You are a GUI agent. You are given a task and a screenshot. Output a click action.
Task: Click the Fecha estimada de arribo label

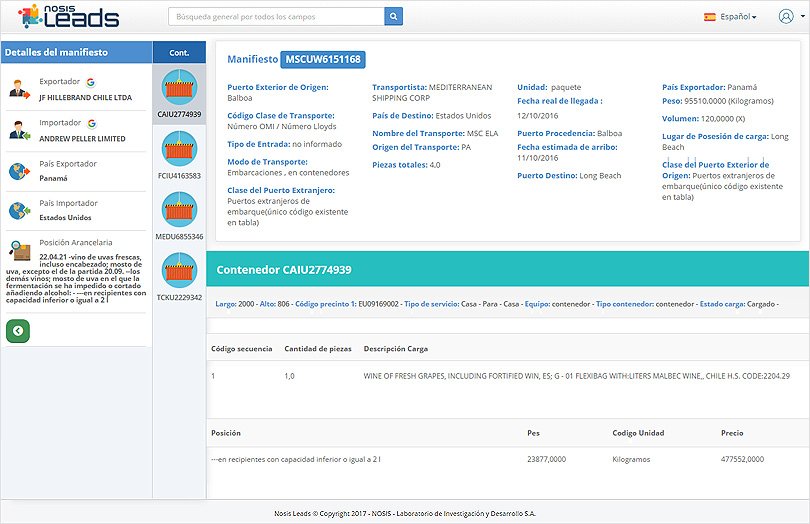(x=567, y=147)
